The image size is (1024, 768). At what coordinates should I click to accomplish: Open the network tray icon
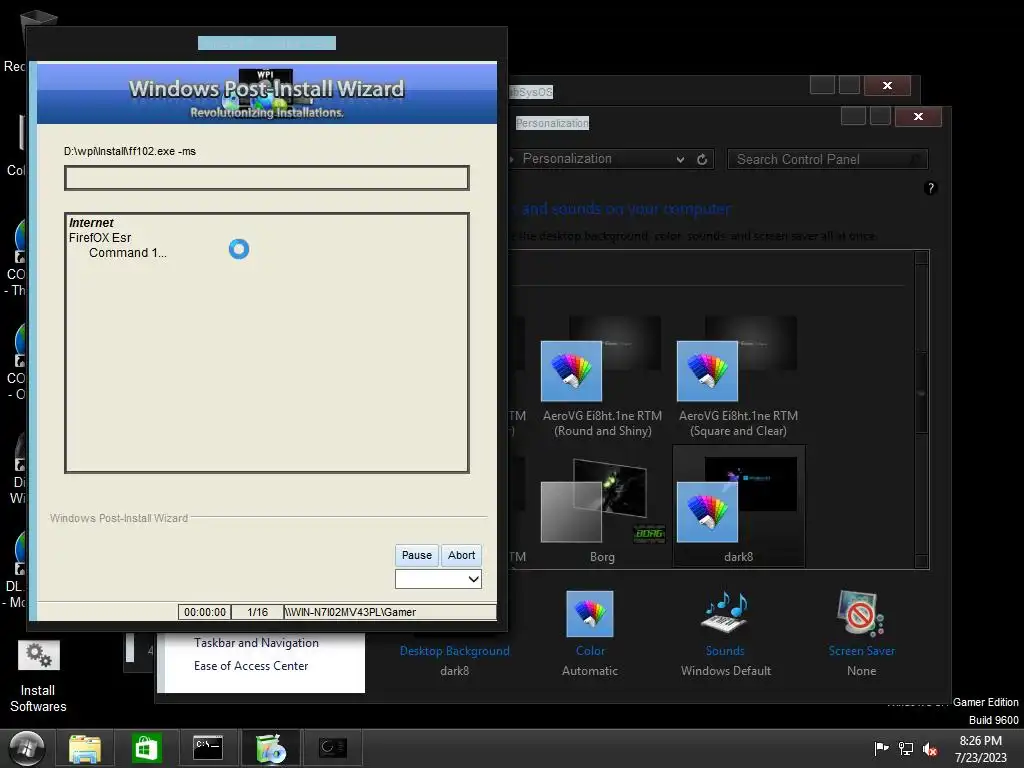(x=906, y=748)
